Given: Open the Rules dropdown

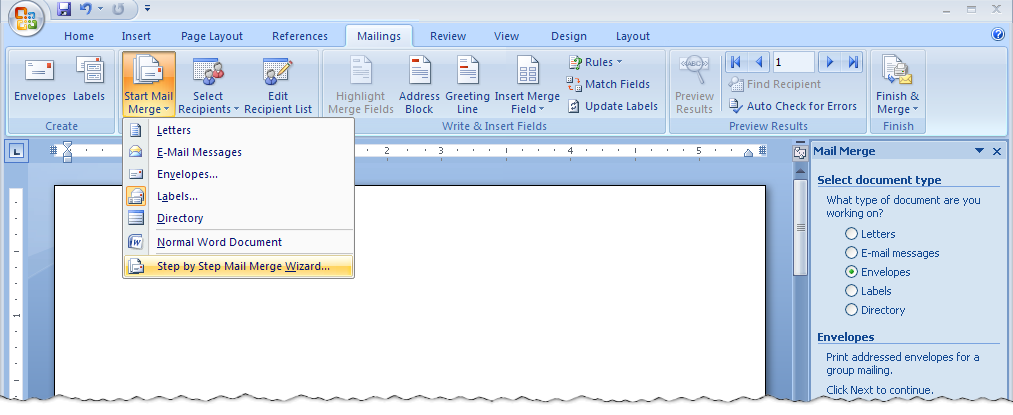Looking at the screenshot, I should click(x=595, y=62).
